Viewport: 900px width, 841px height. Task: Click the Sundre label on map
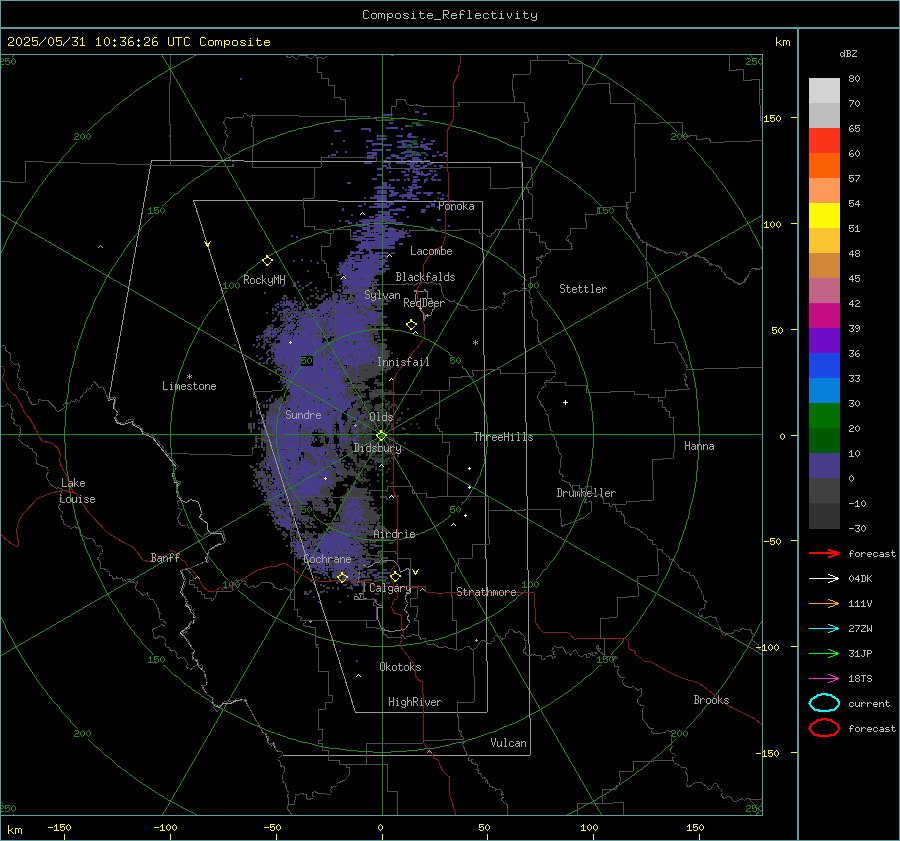coord(303,414)
